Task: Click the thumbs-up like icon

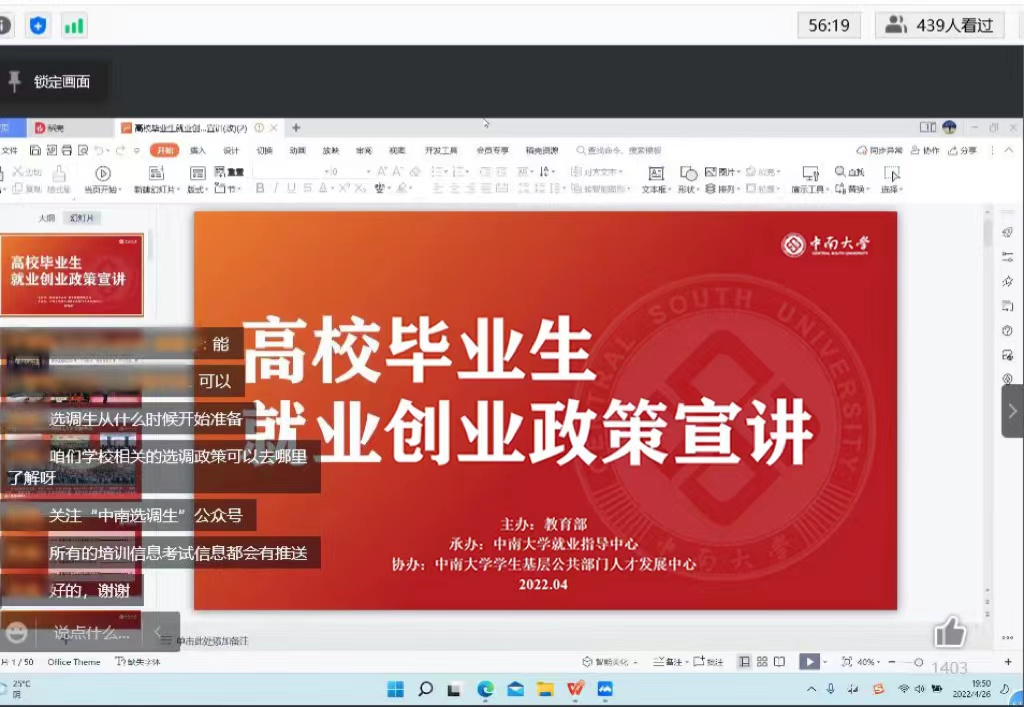Action: tap(950, 632)
